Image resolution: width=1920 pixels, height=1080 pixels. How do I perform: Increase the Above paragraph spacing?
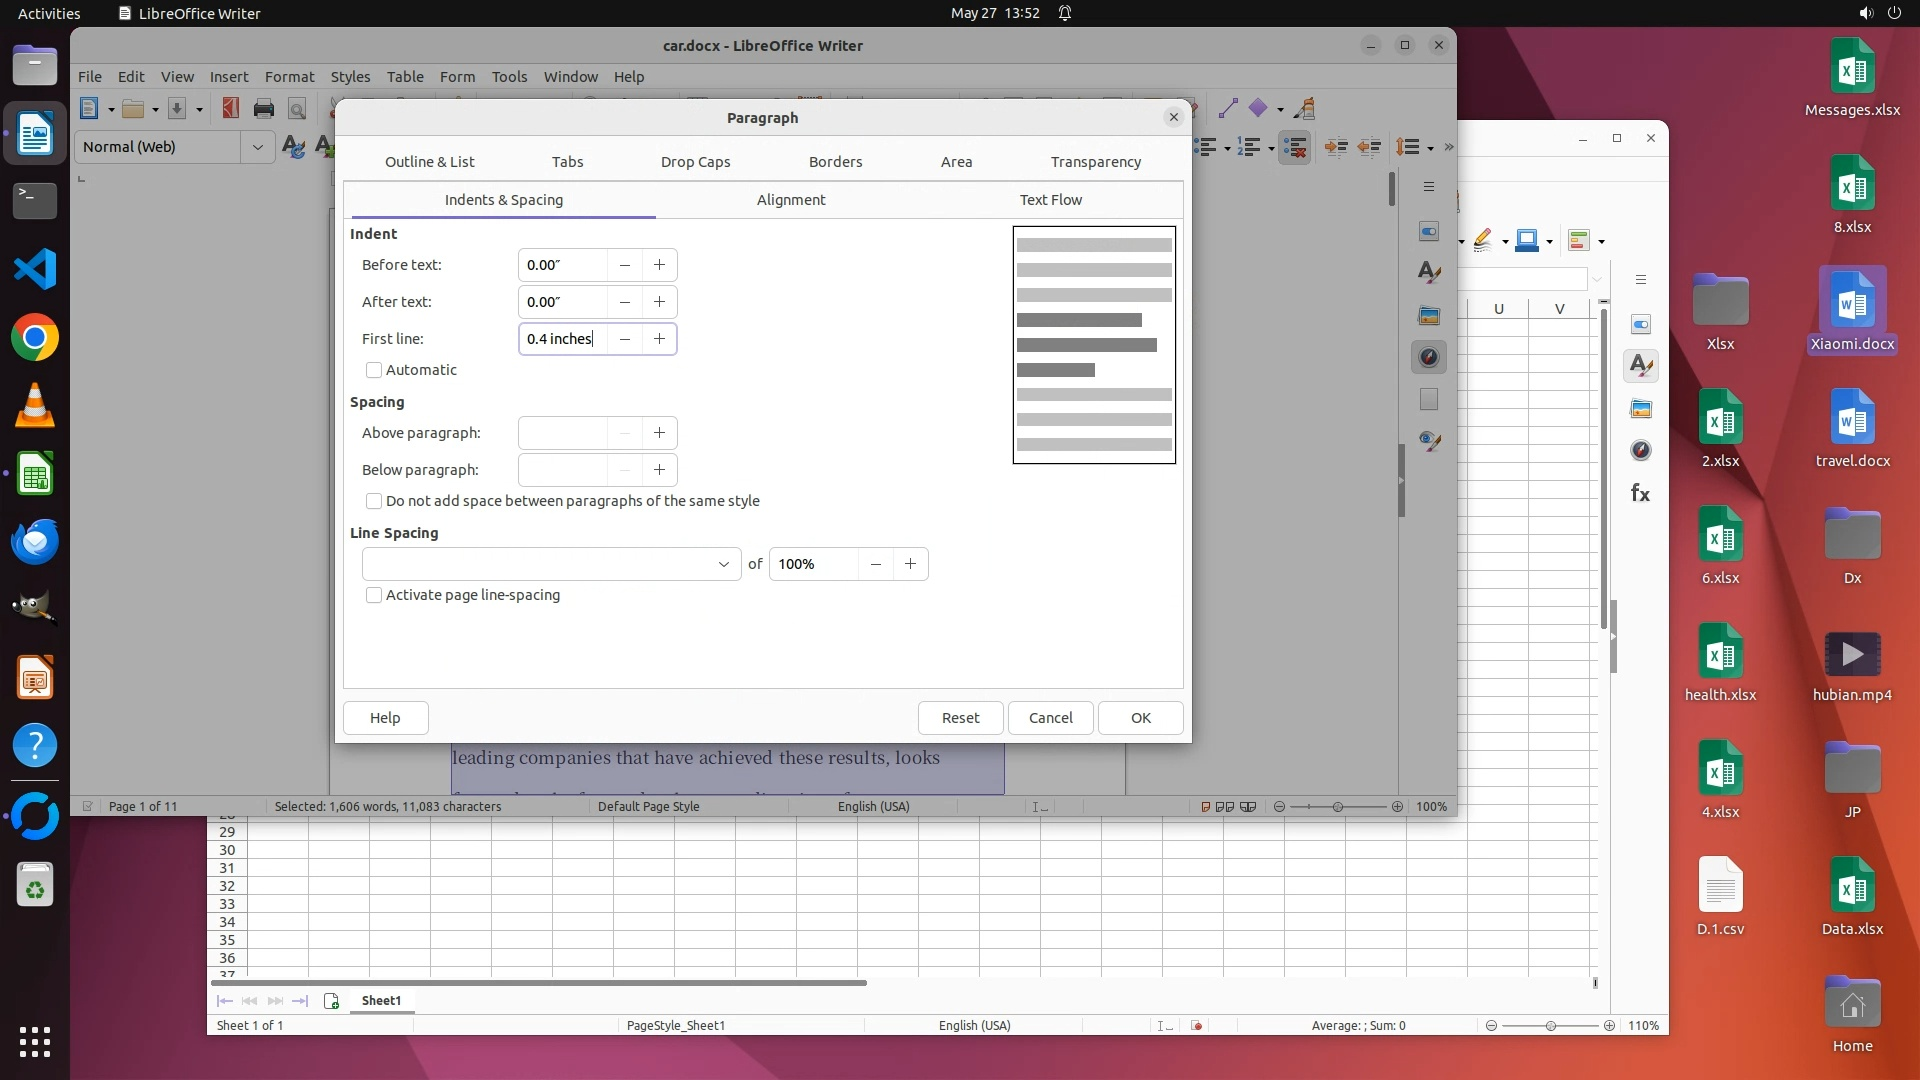(659, 433)
